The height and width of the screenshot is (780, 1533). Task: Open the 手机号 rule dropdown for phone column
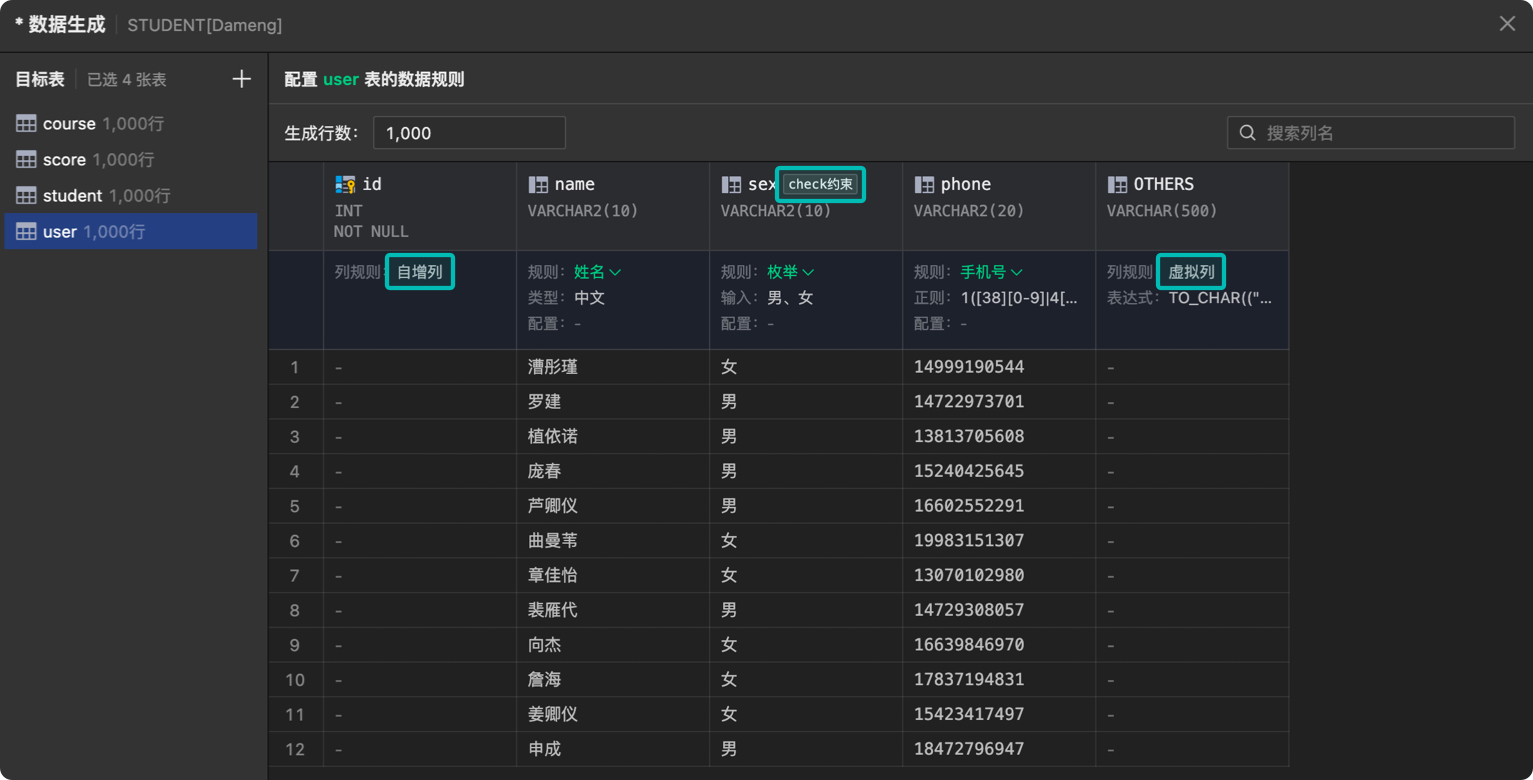985,271
